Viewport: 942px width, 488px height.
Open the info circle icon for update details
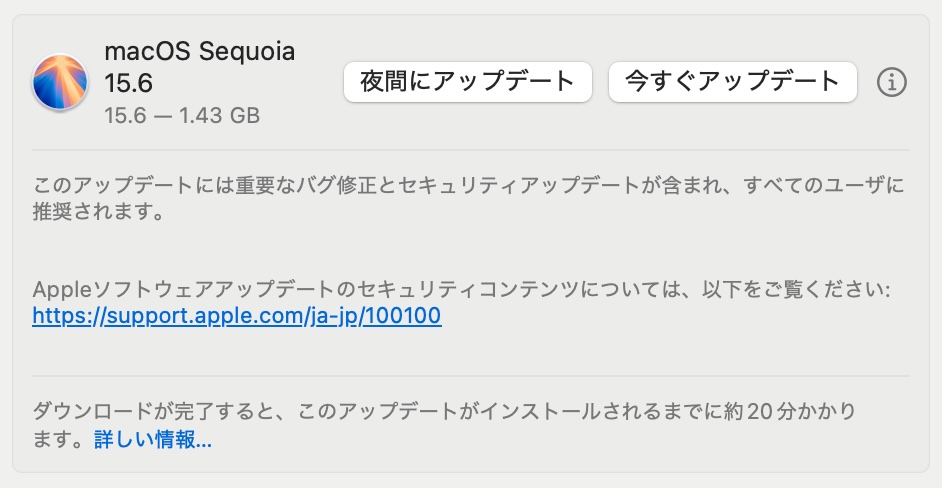[892, 82]
